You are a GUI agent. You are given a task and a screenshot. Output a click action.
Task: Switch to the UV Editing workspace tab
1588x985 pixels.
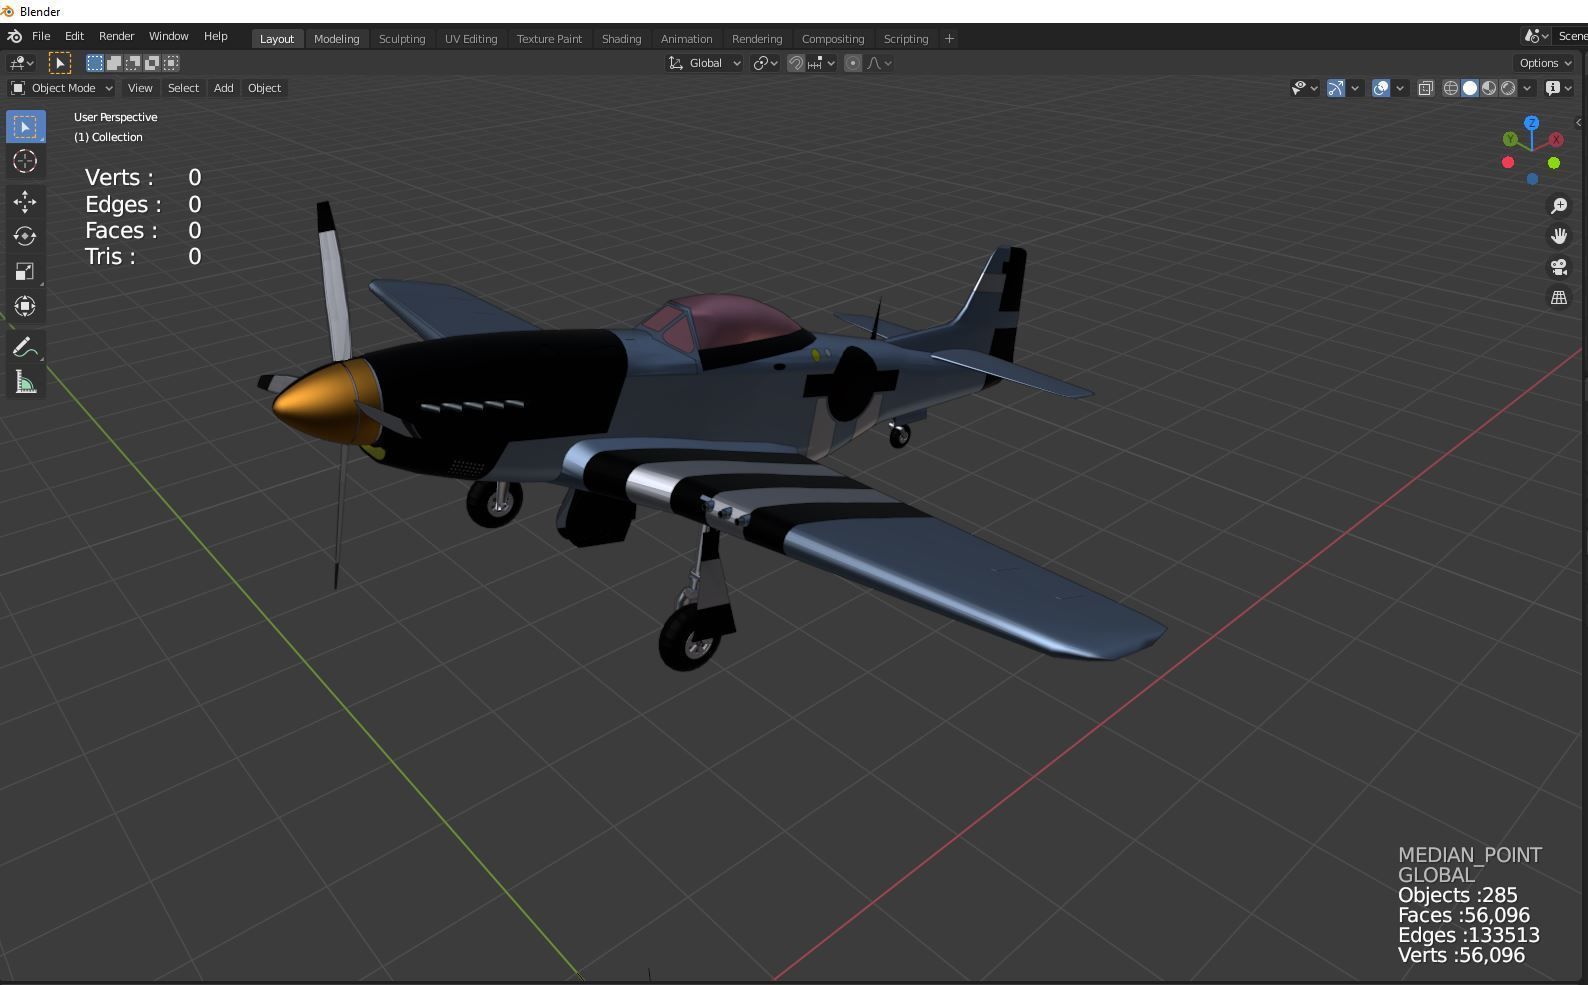click(x=471, y=39)
